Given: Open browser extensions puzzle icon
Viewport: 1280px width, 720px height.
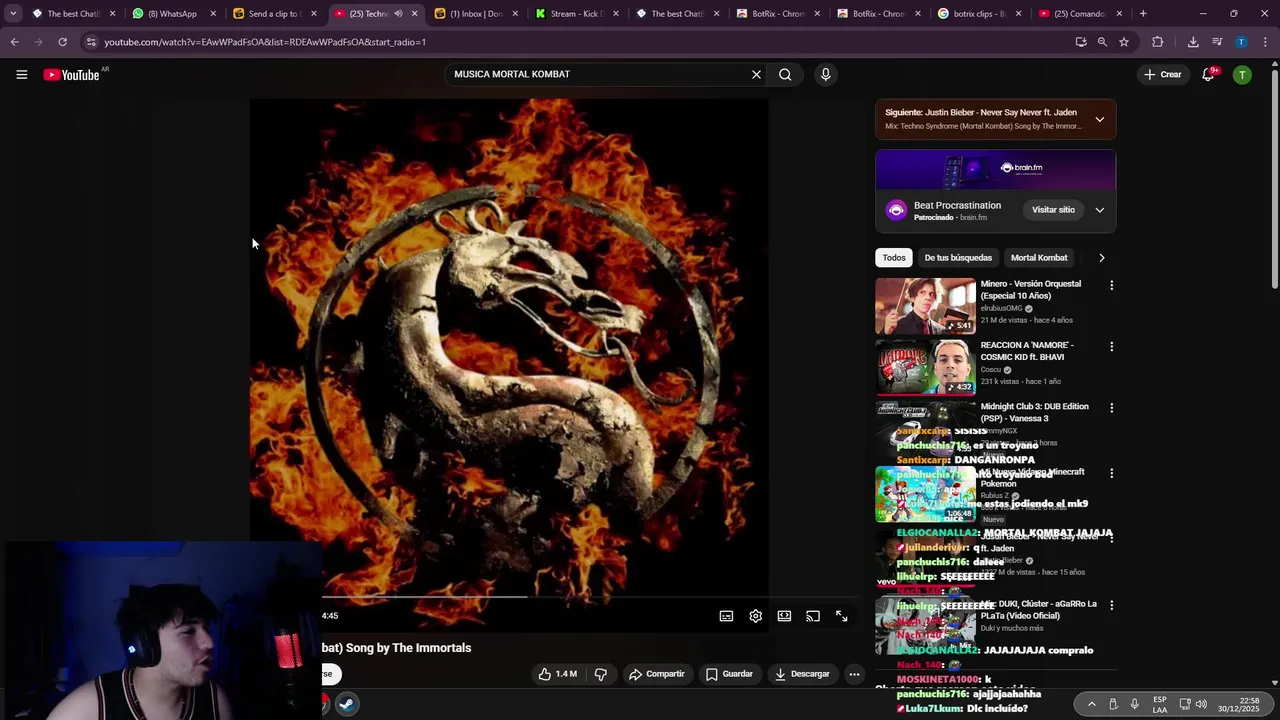Looking at the screenshot, I should click(x=1158, y=42).
